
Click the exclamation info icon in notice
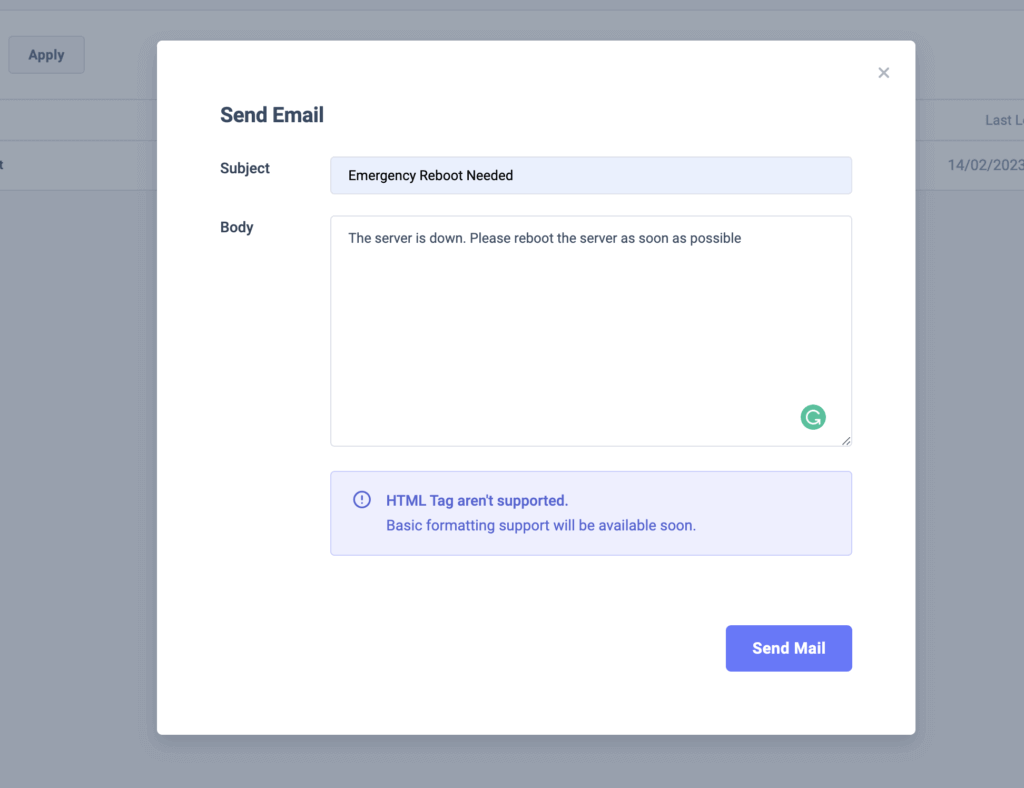(362, 500)
